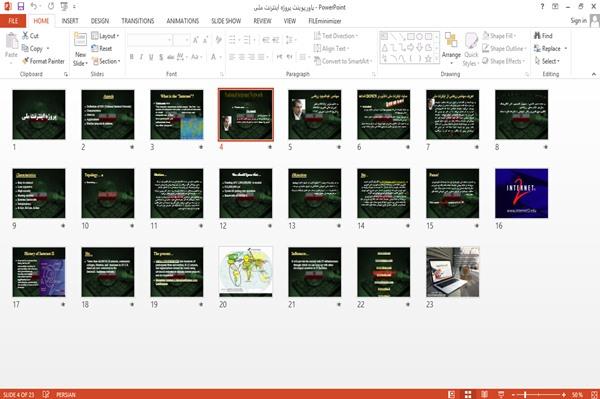
Task: Toggle center text alignment button
Action: click(241, 57)
